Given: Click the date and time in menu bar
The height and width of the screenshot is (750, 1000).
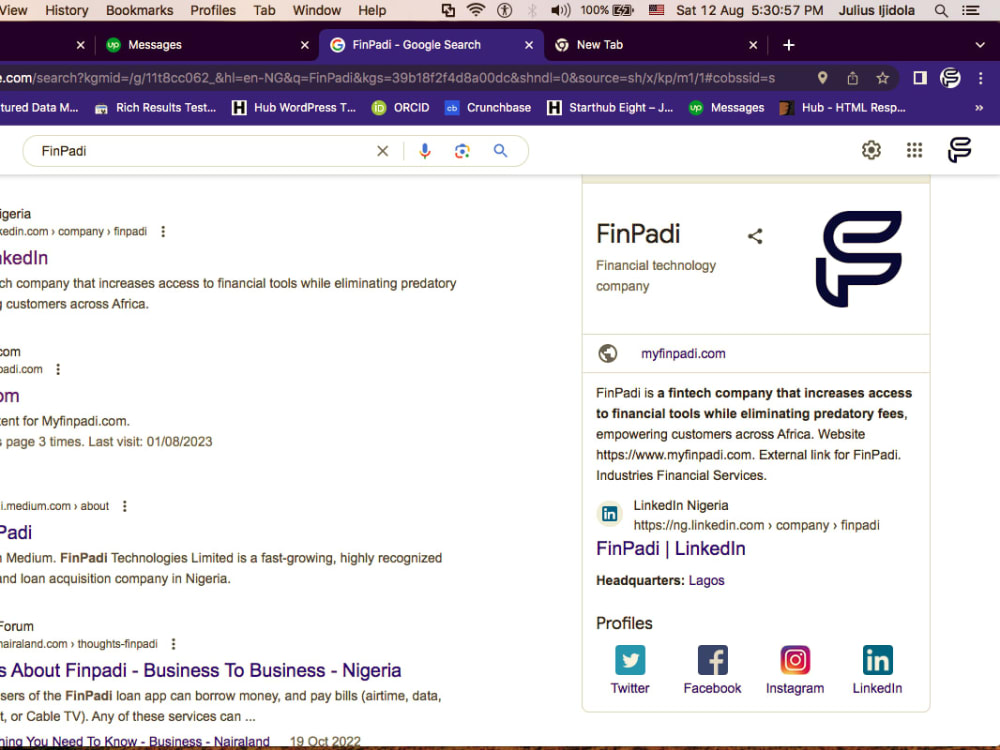Looking at the screenshot, I should coord(749,10).
